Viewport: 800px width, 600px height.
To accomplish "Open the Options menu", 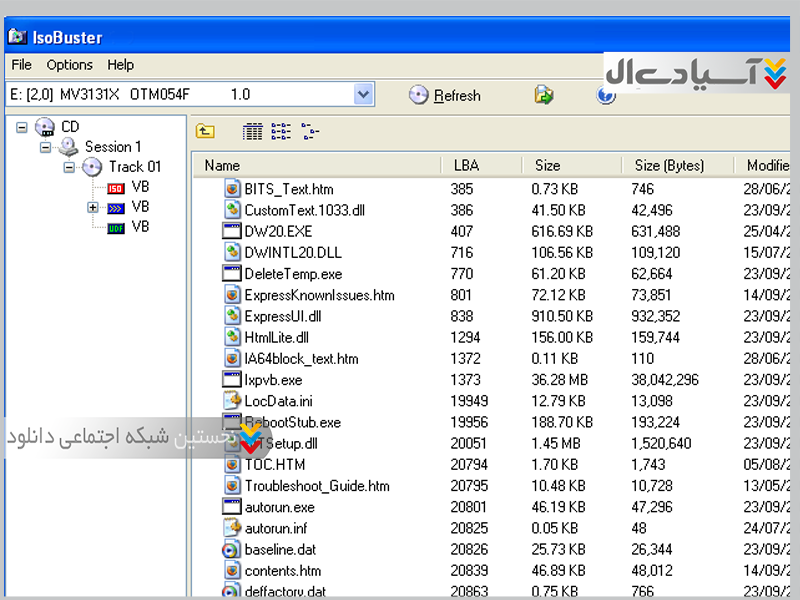I will pos(69,65).
